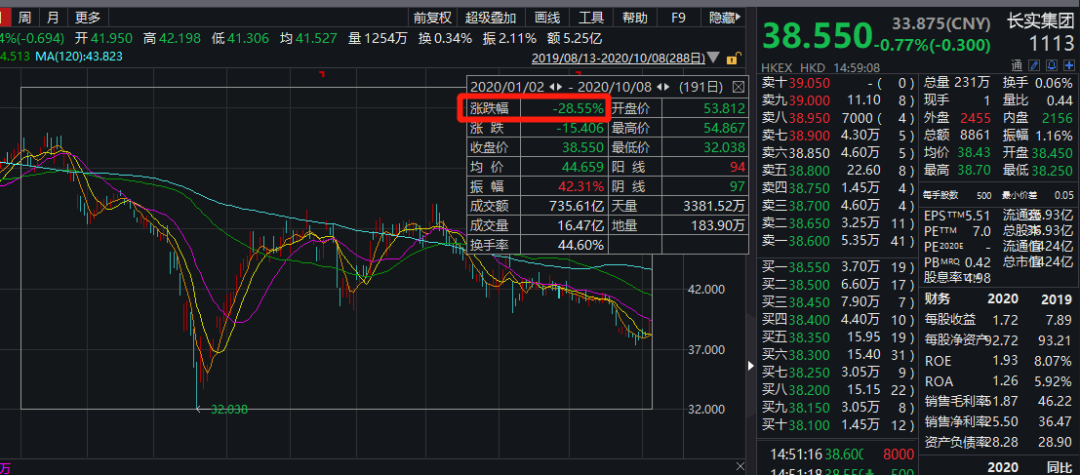
Task: Open the 帮助 help menu
Action: 635,18
